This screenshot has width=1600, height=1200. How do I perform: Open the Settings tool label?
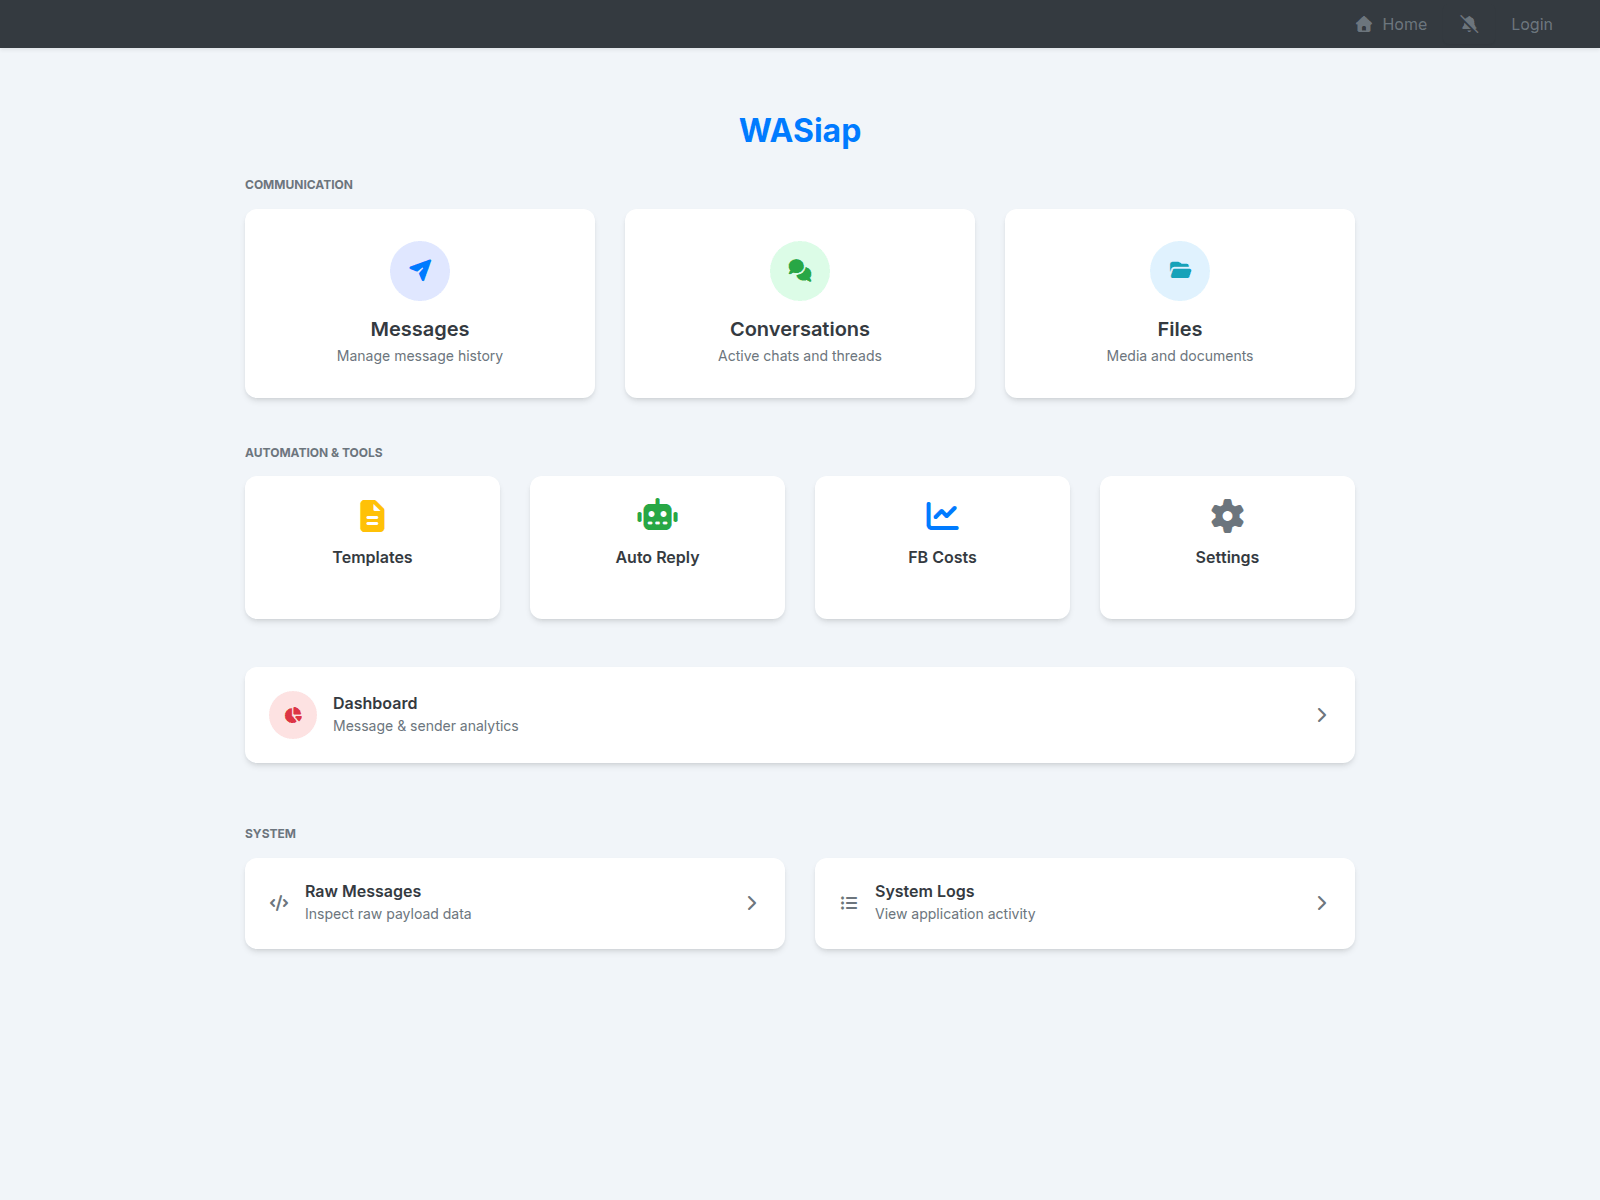point(1227,557)
